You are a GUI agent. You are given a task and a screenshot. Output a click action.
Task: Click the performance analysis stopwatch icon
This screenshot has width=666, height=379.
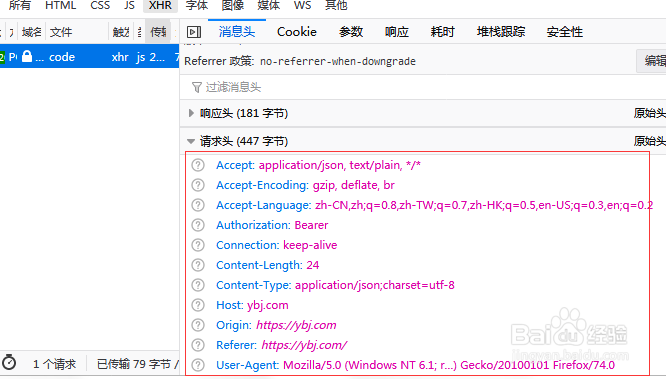click(x=9, y=362)
